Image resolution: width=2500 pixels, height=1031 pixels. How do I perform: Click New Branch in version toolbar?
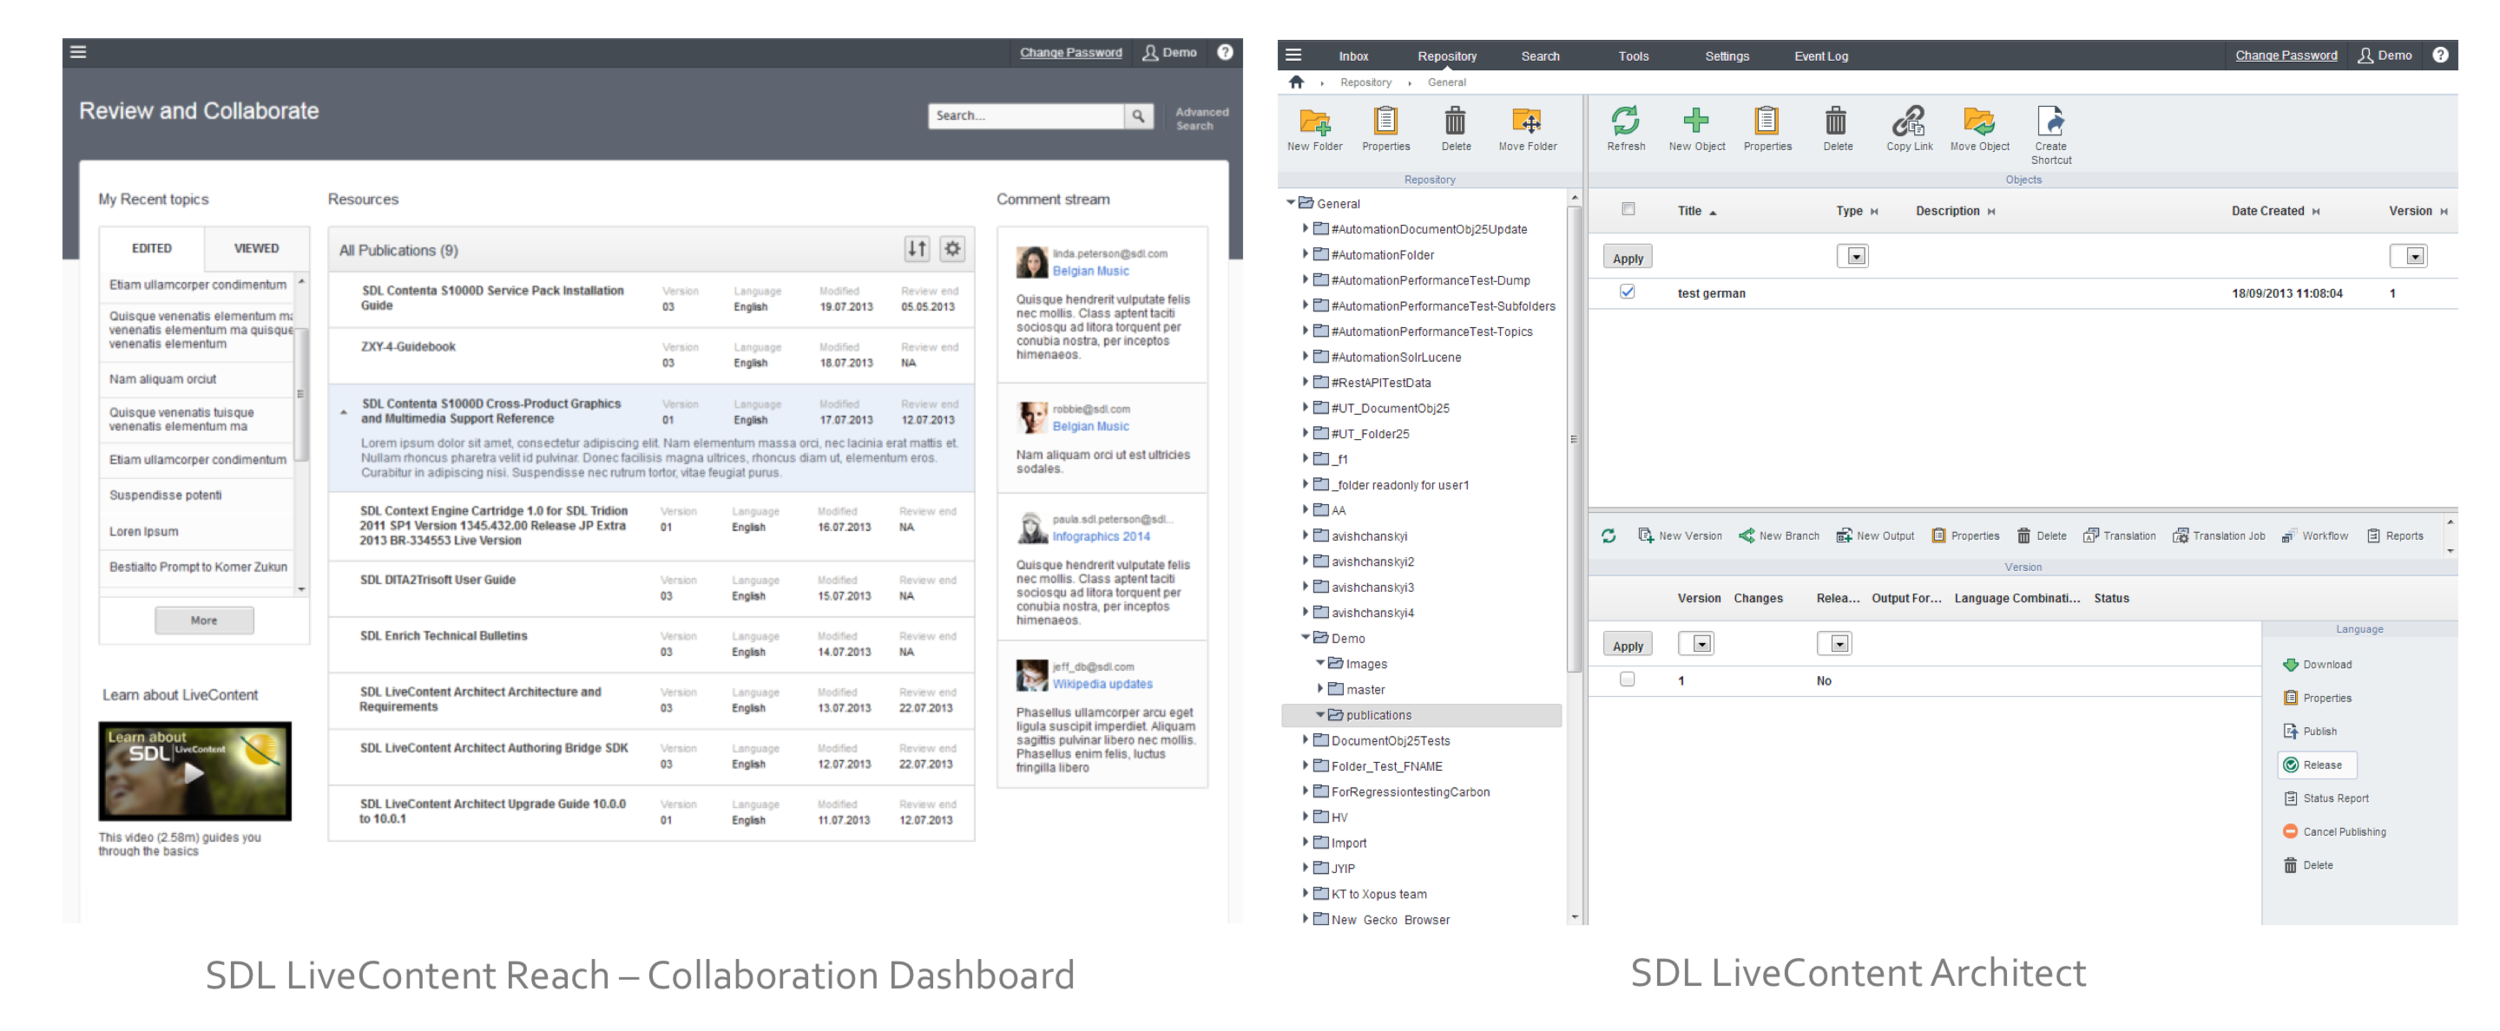coord(1779,536)
